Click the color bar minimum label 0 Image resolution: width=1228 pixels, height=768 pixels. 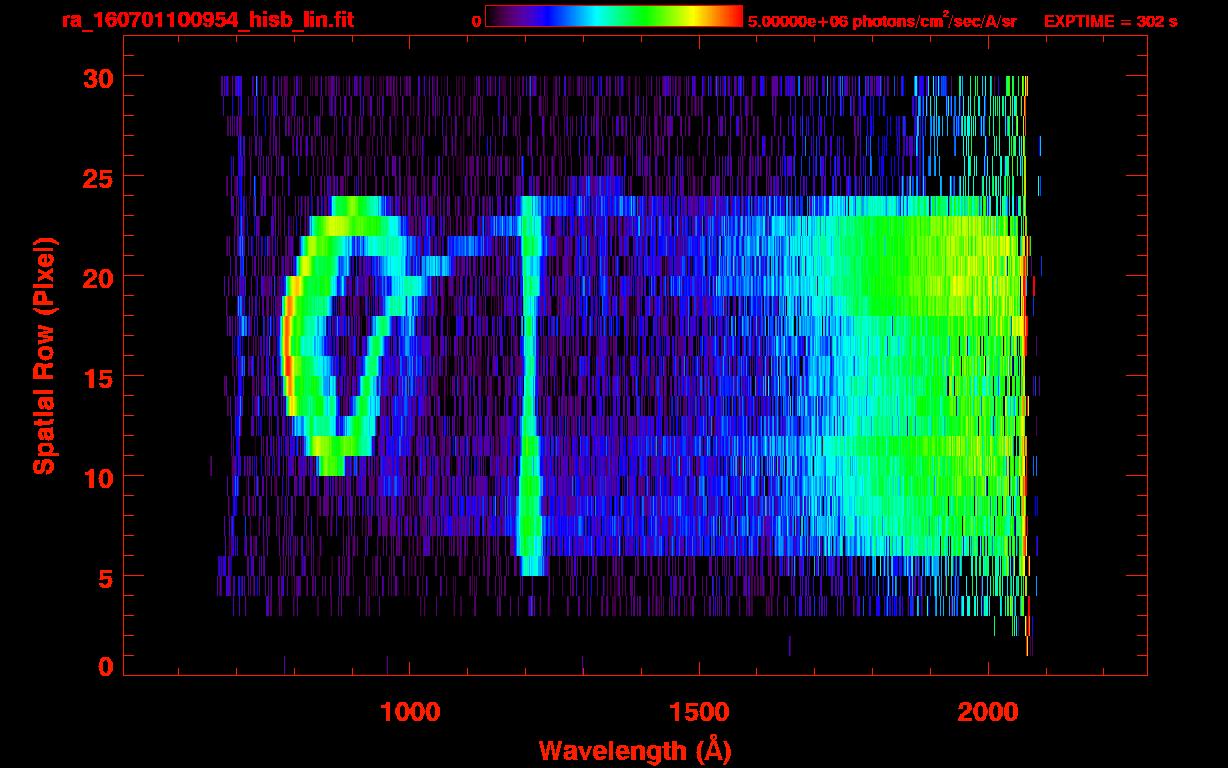point(476,21)
